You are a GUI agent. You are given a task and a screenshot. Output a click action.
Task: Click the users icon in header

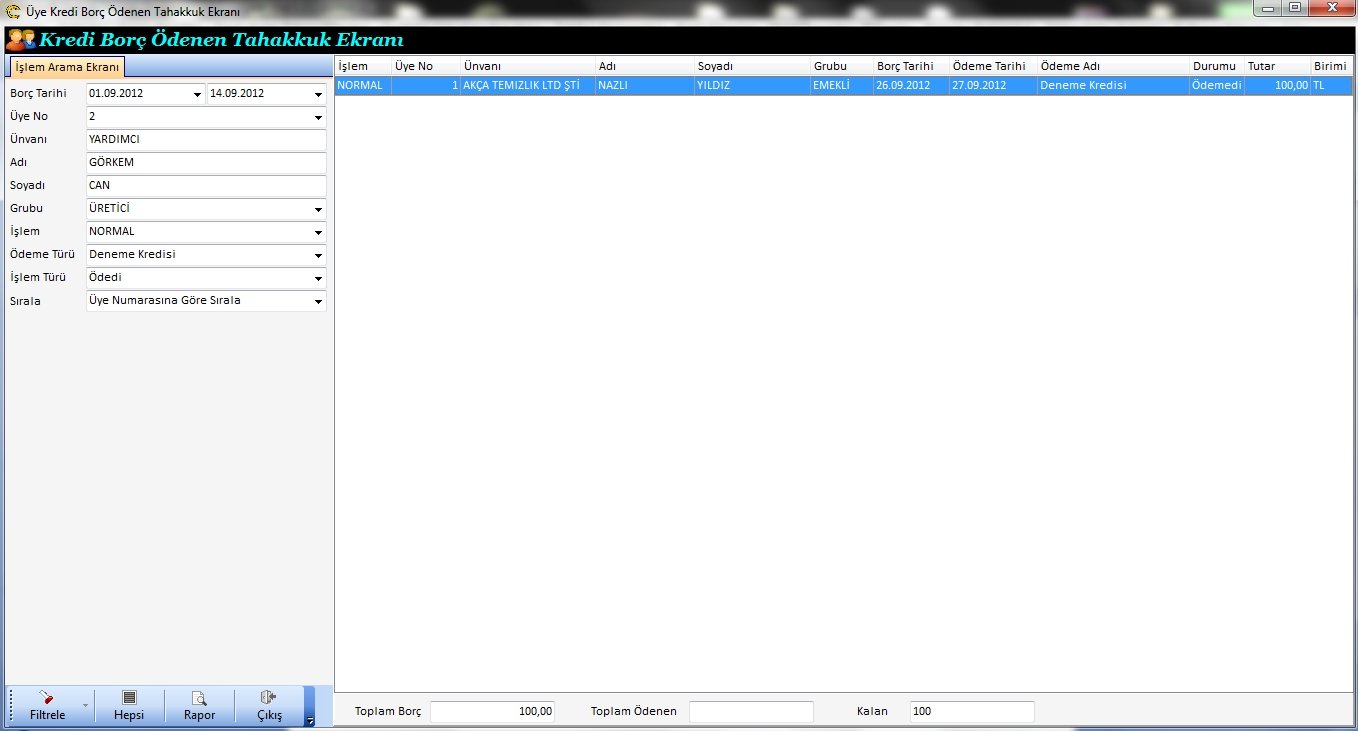[x=21, y=40]
